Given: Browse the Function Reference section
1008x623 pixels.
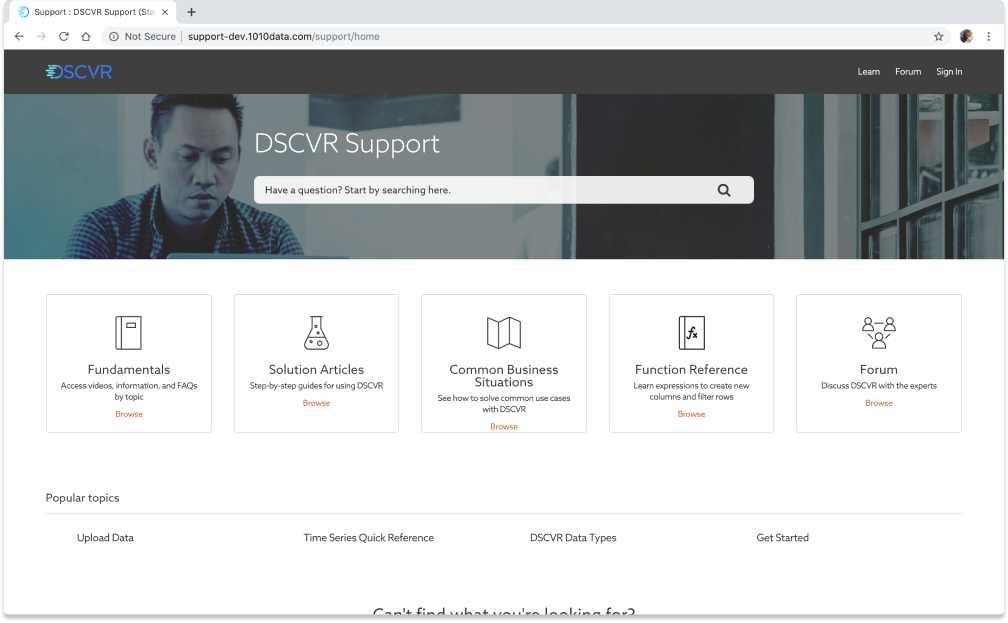Looking at the screenshot, I should (692, 414).
